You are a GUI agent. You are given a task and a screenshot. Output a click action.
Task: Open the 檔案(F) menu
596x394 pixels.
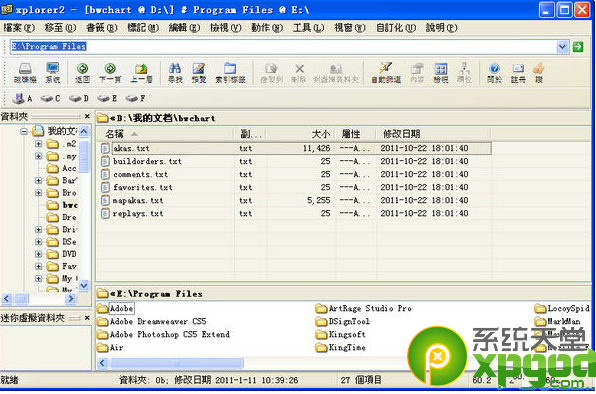[19, 28]
